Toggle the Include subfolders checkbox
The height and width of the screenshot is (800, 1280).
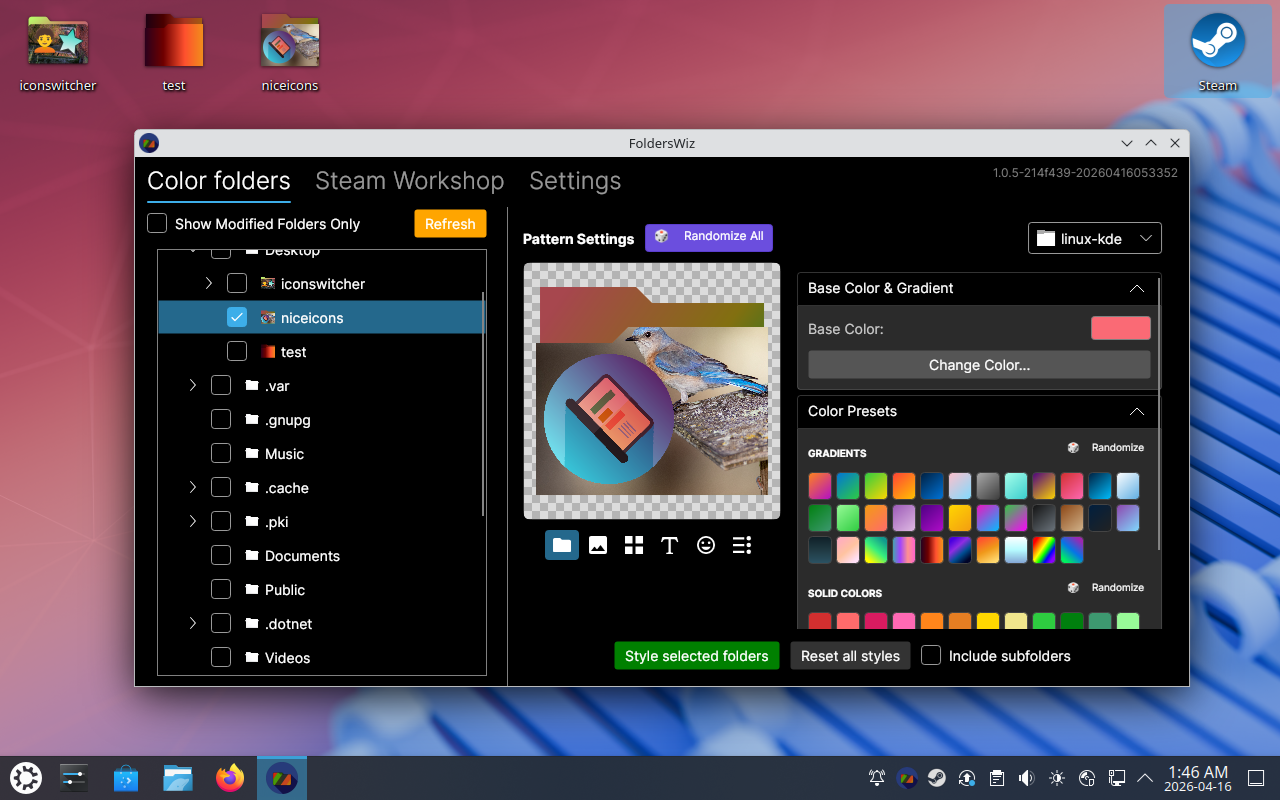931,656
